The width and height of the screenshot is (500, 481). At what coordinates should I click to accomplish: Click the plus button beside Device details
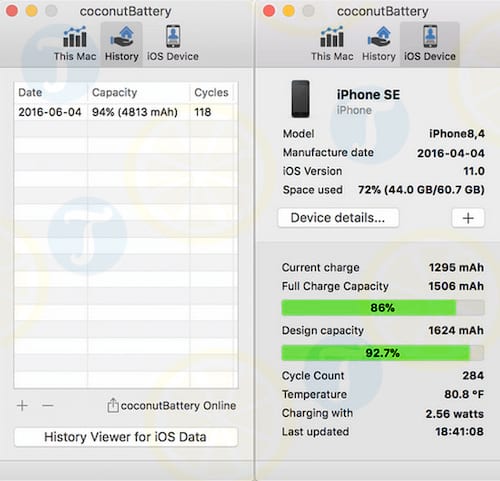(x=468, y=218)
